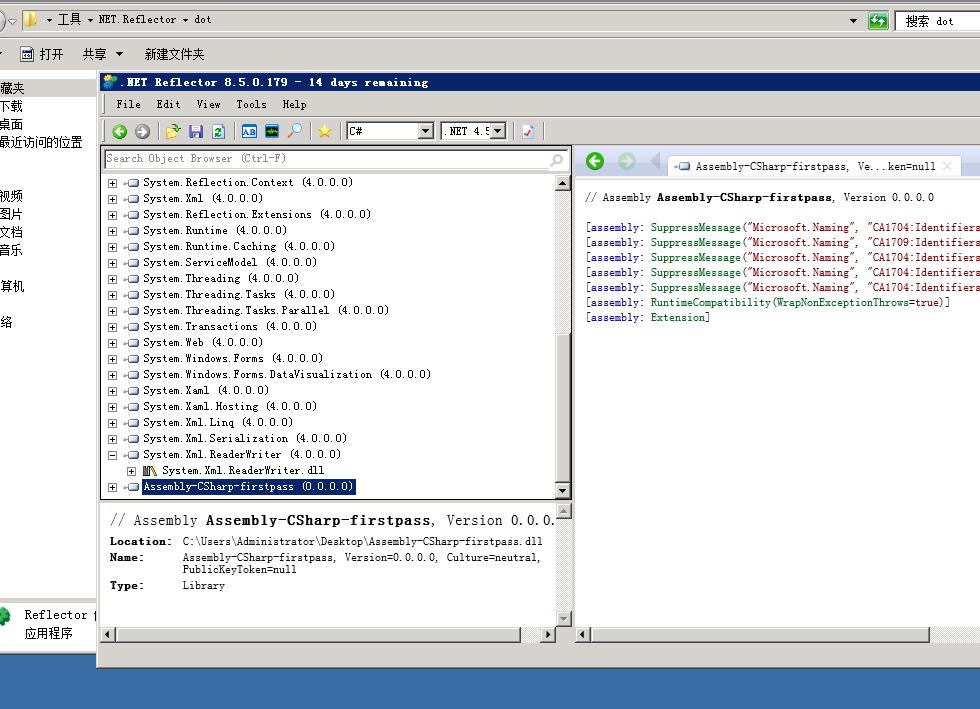Click the green Back arrow in main toolbar
The image size is (980, 709).
(120, 131)
